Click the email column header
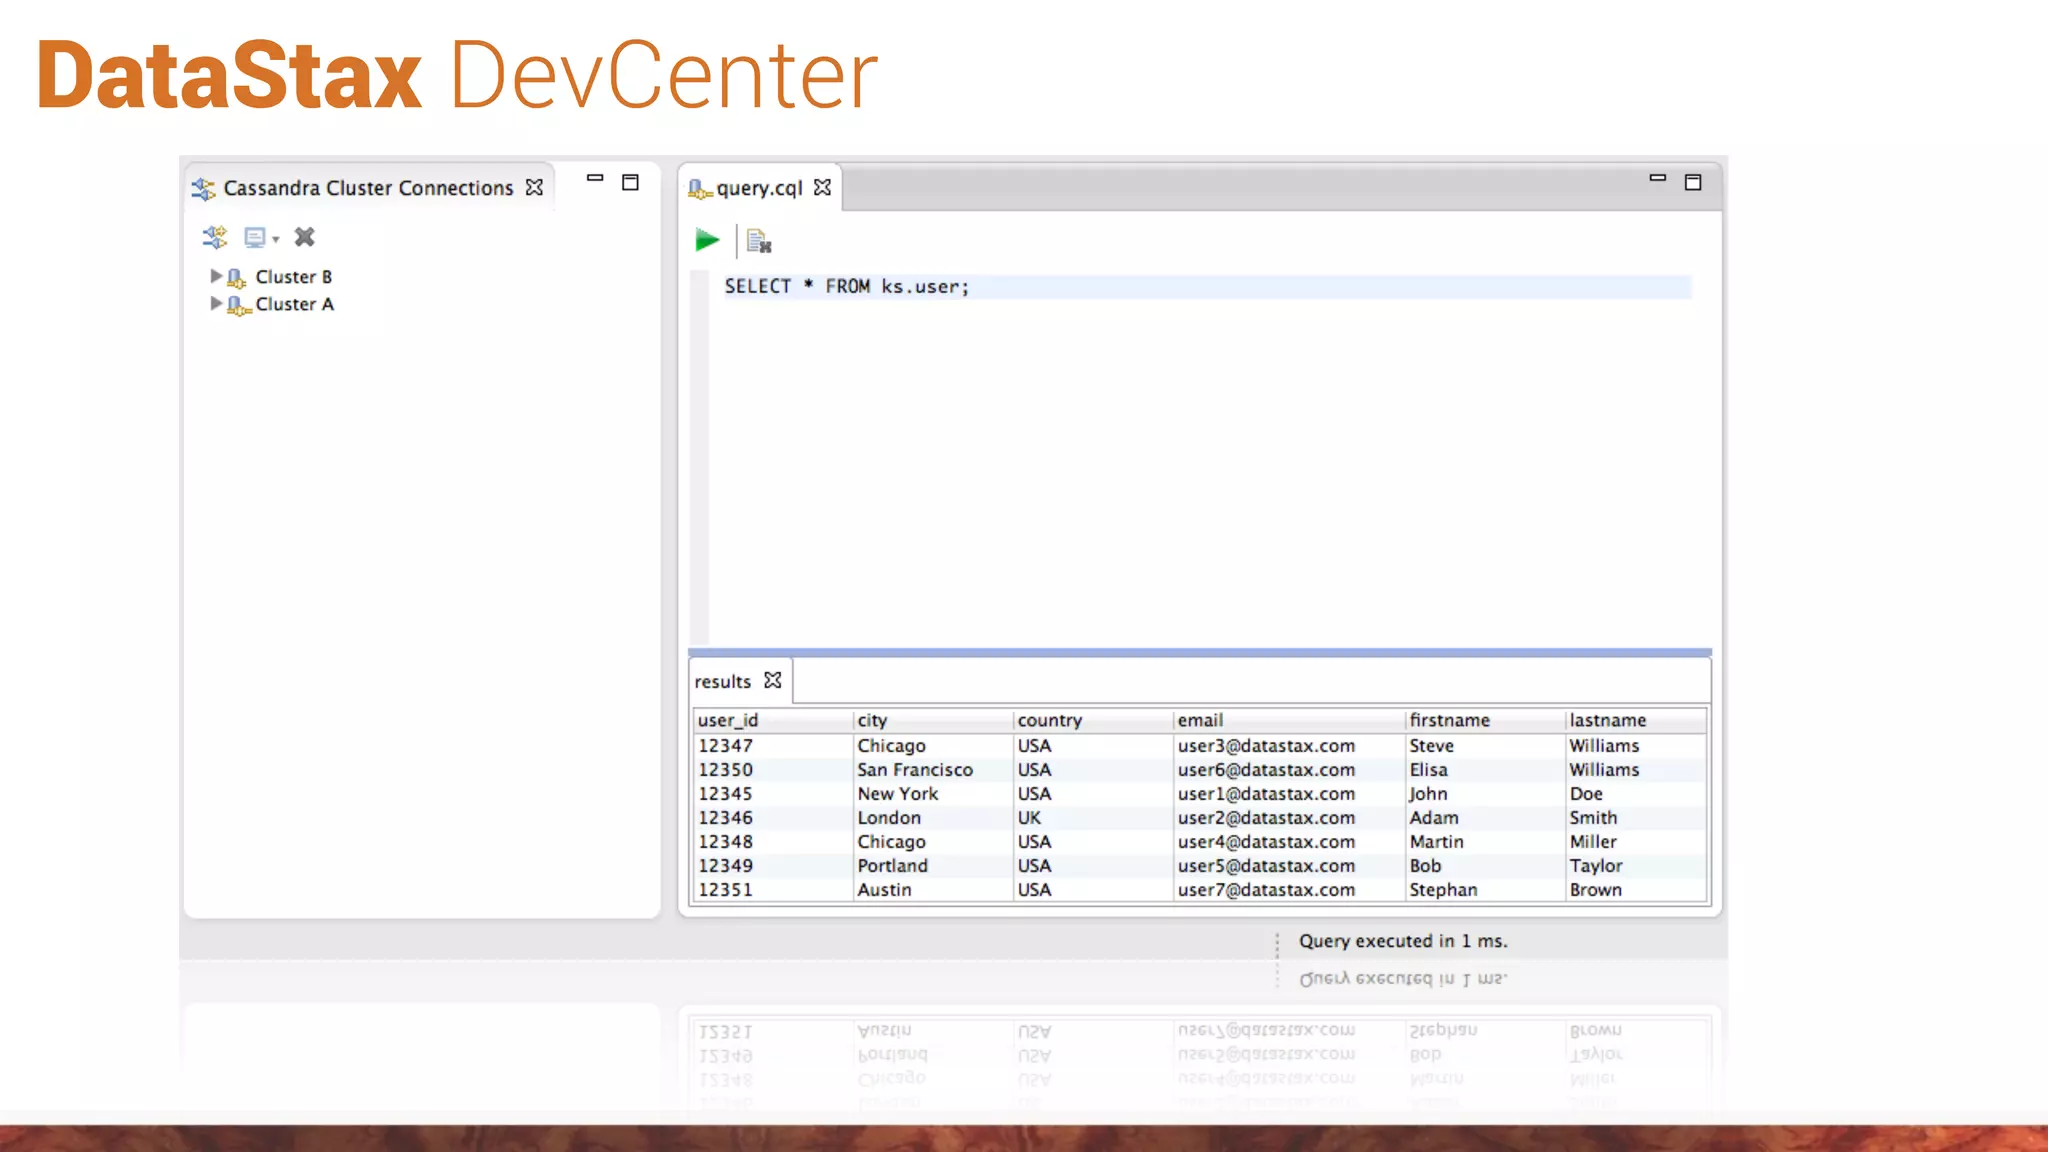 [1289, 720]
